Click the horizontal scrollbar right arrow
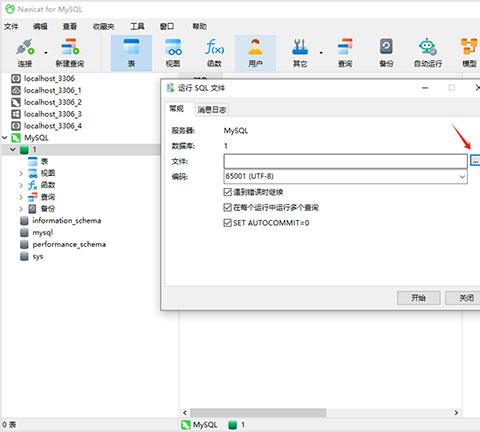This screenshot has height=432, width=480. pos(456,413)
